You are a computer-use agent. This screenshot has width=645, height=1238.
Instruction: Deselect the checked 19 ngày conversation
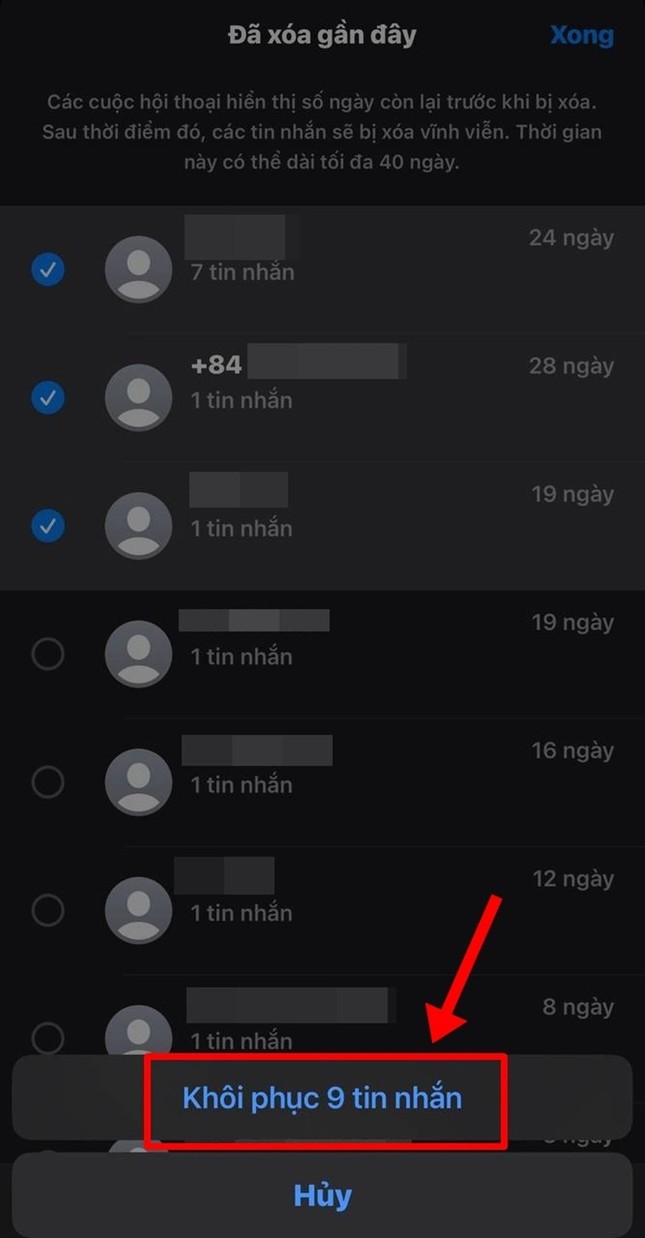coord(48,526)
